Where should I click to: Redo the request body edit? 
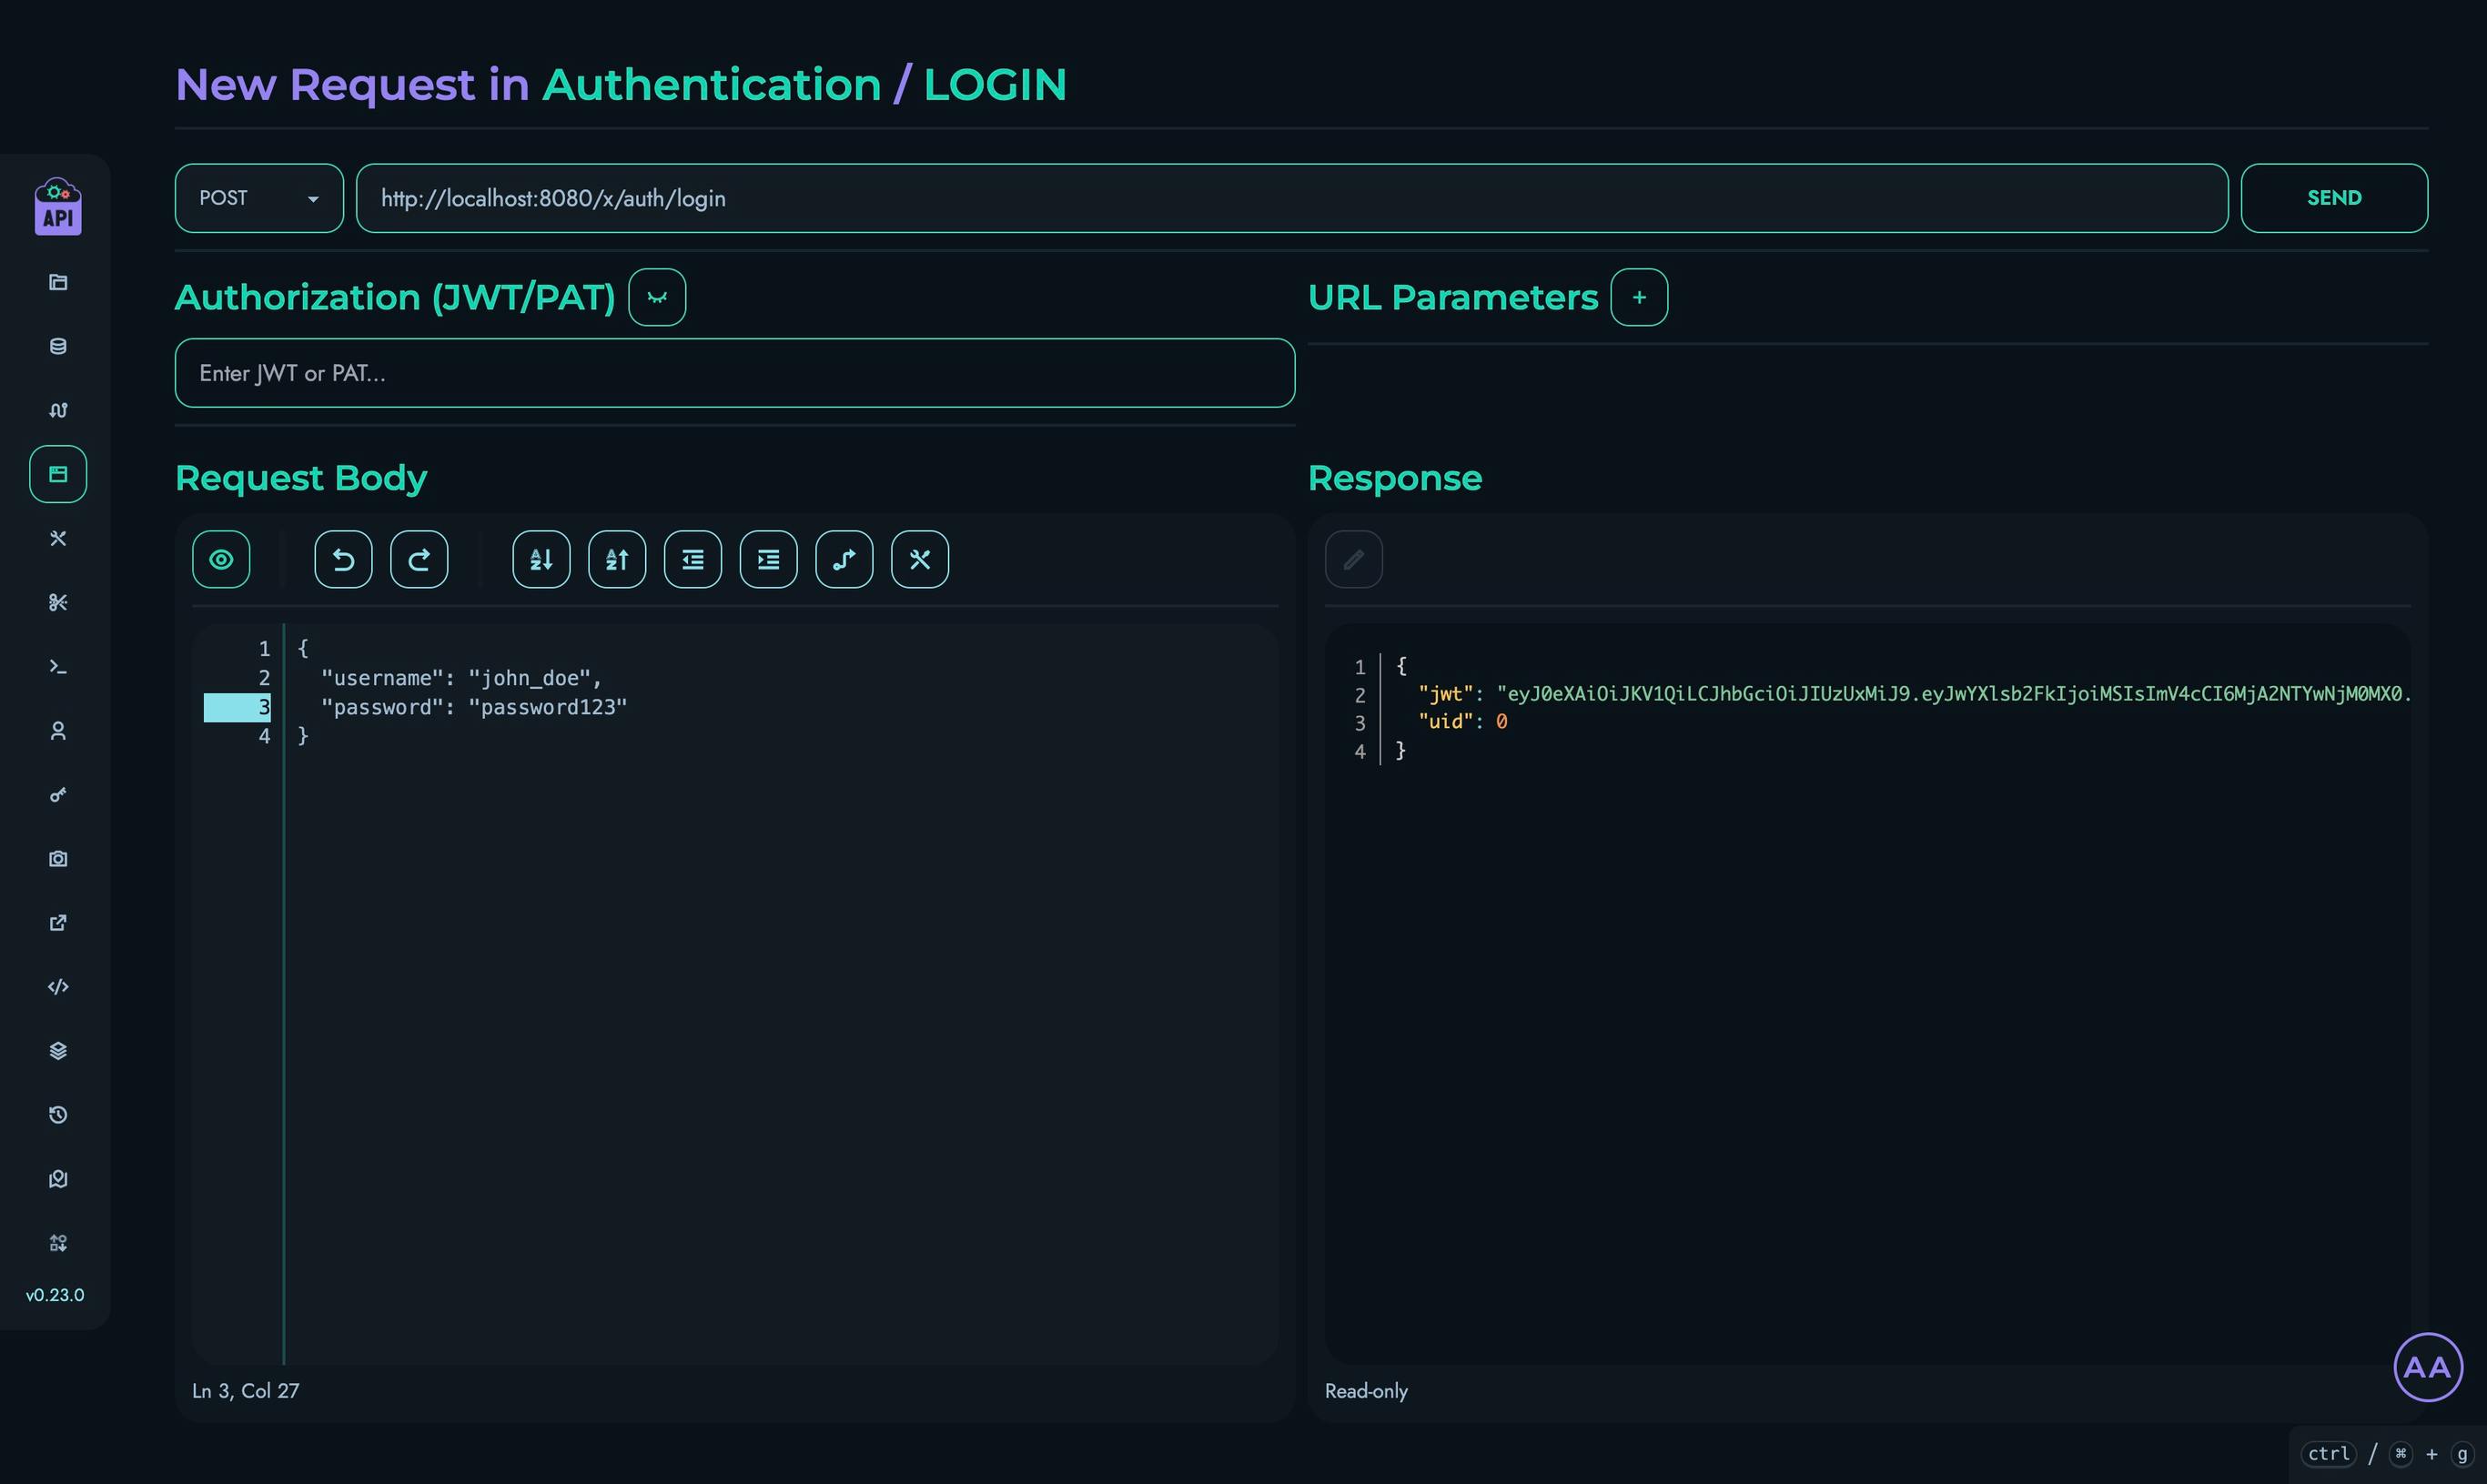coord(419,559)
